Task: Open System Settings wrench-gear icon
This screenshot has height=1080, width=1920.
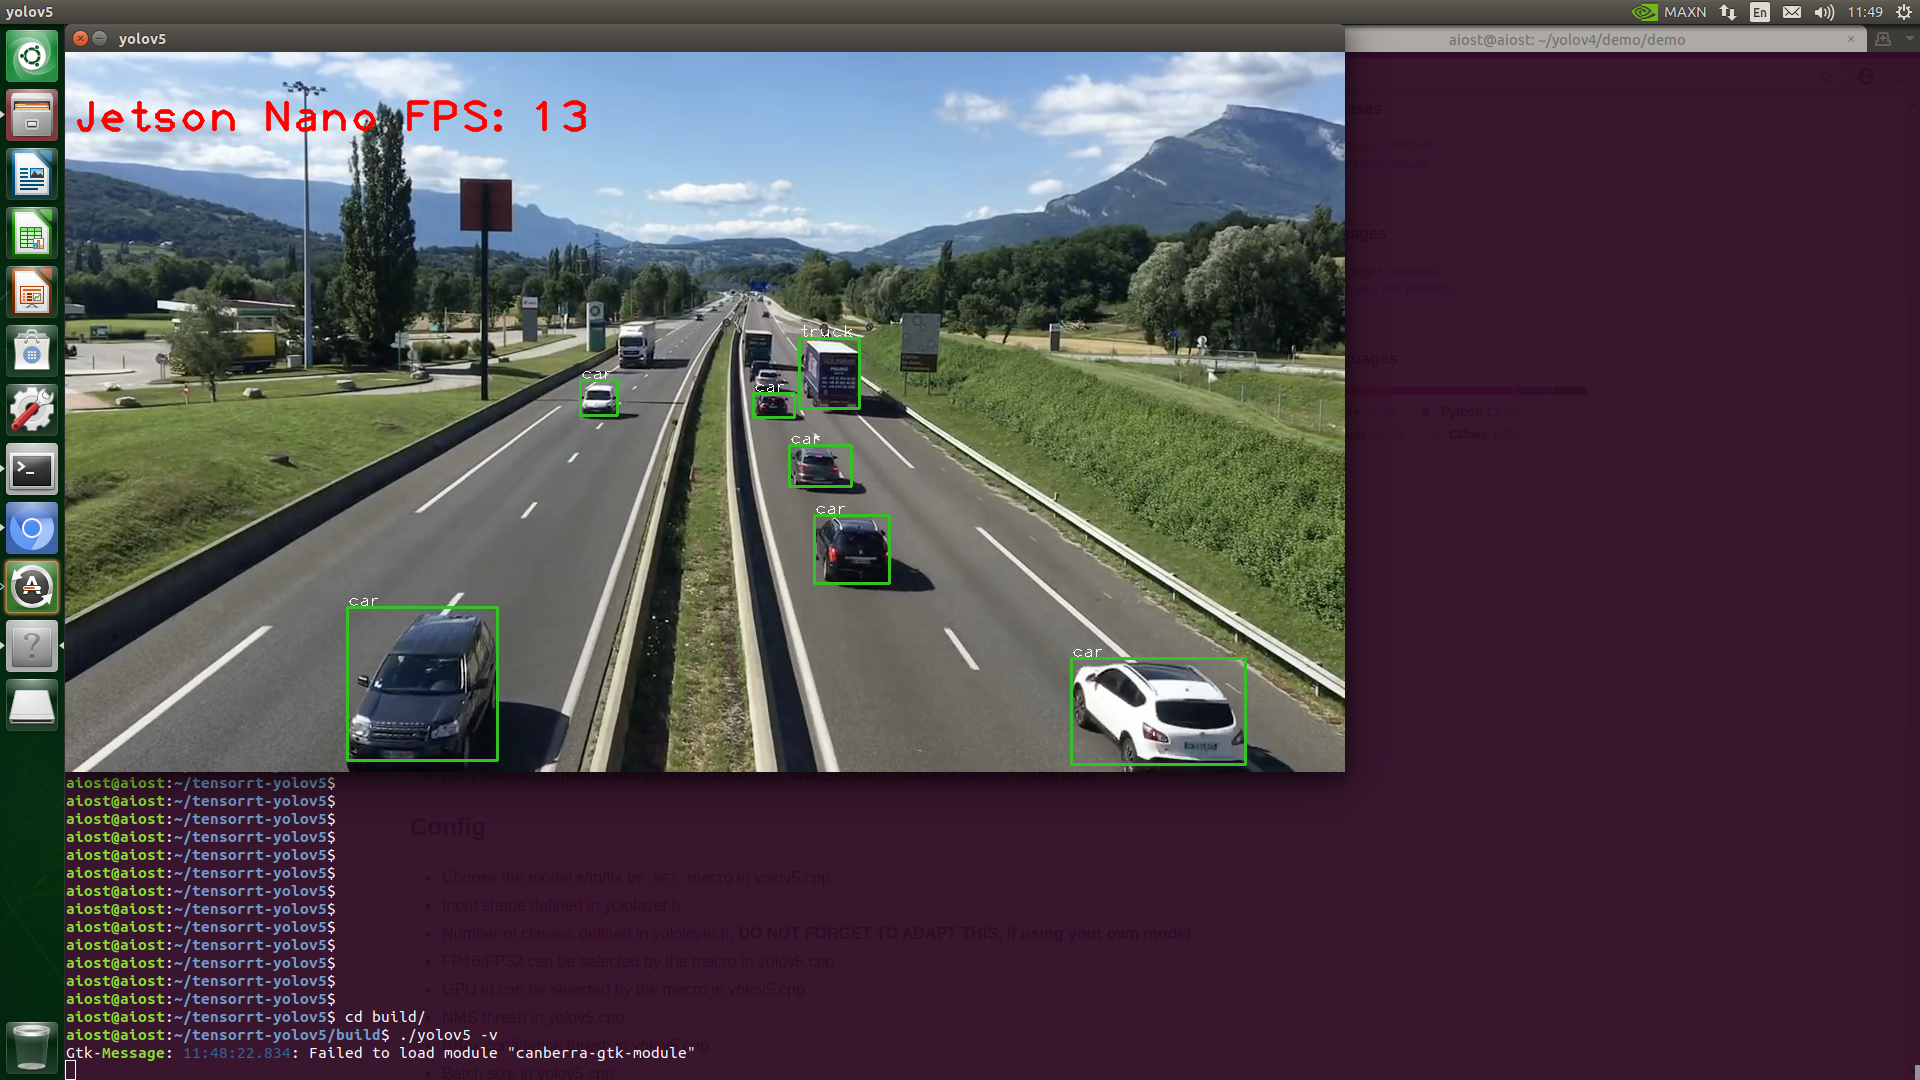Action: (x=32, y=410)
